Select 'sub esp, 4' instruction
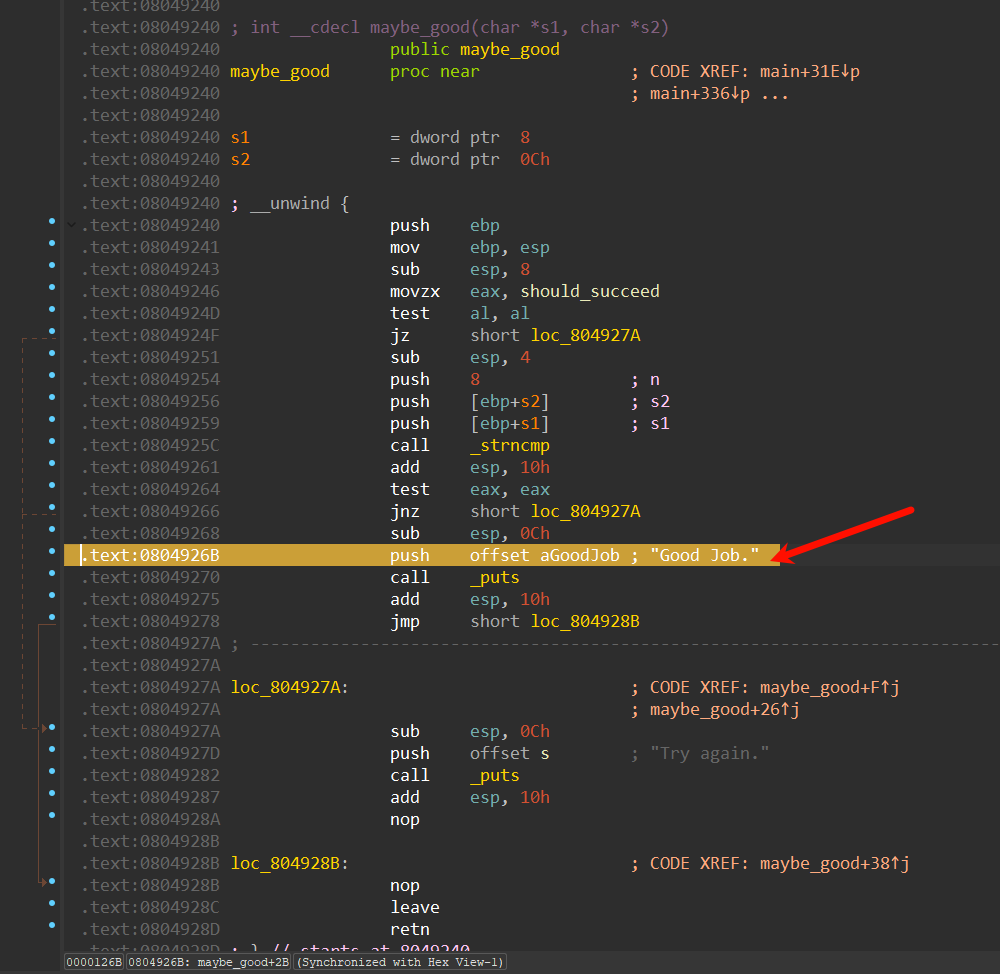1000x974 pixels. pos(459,358)
